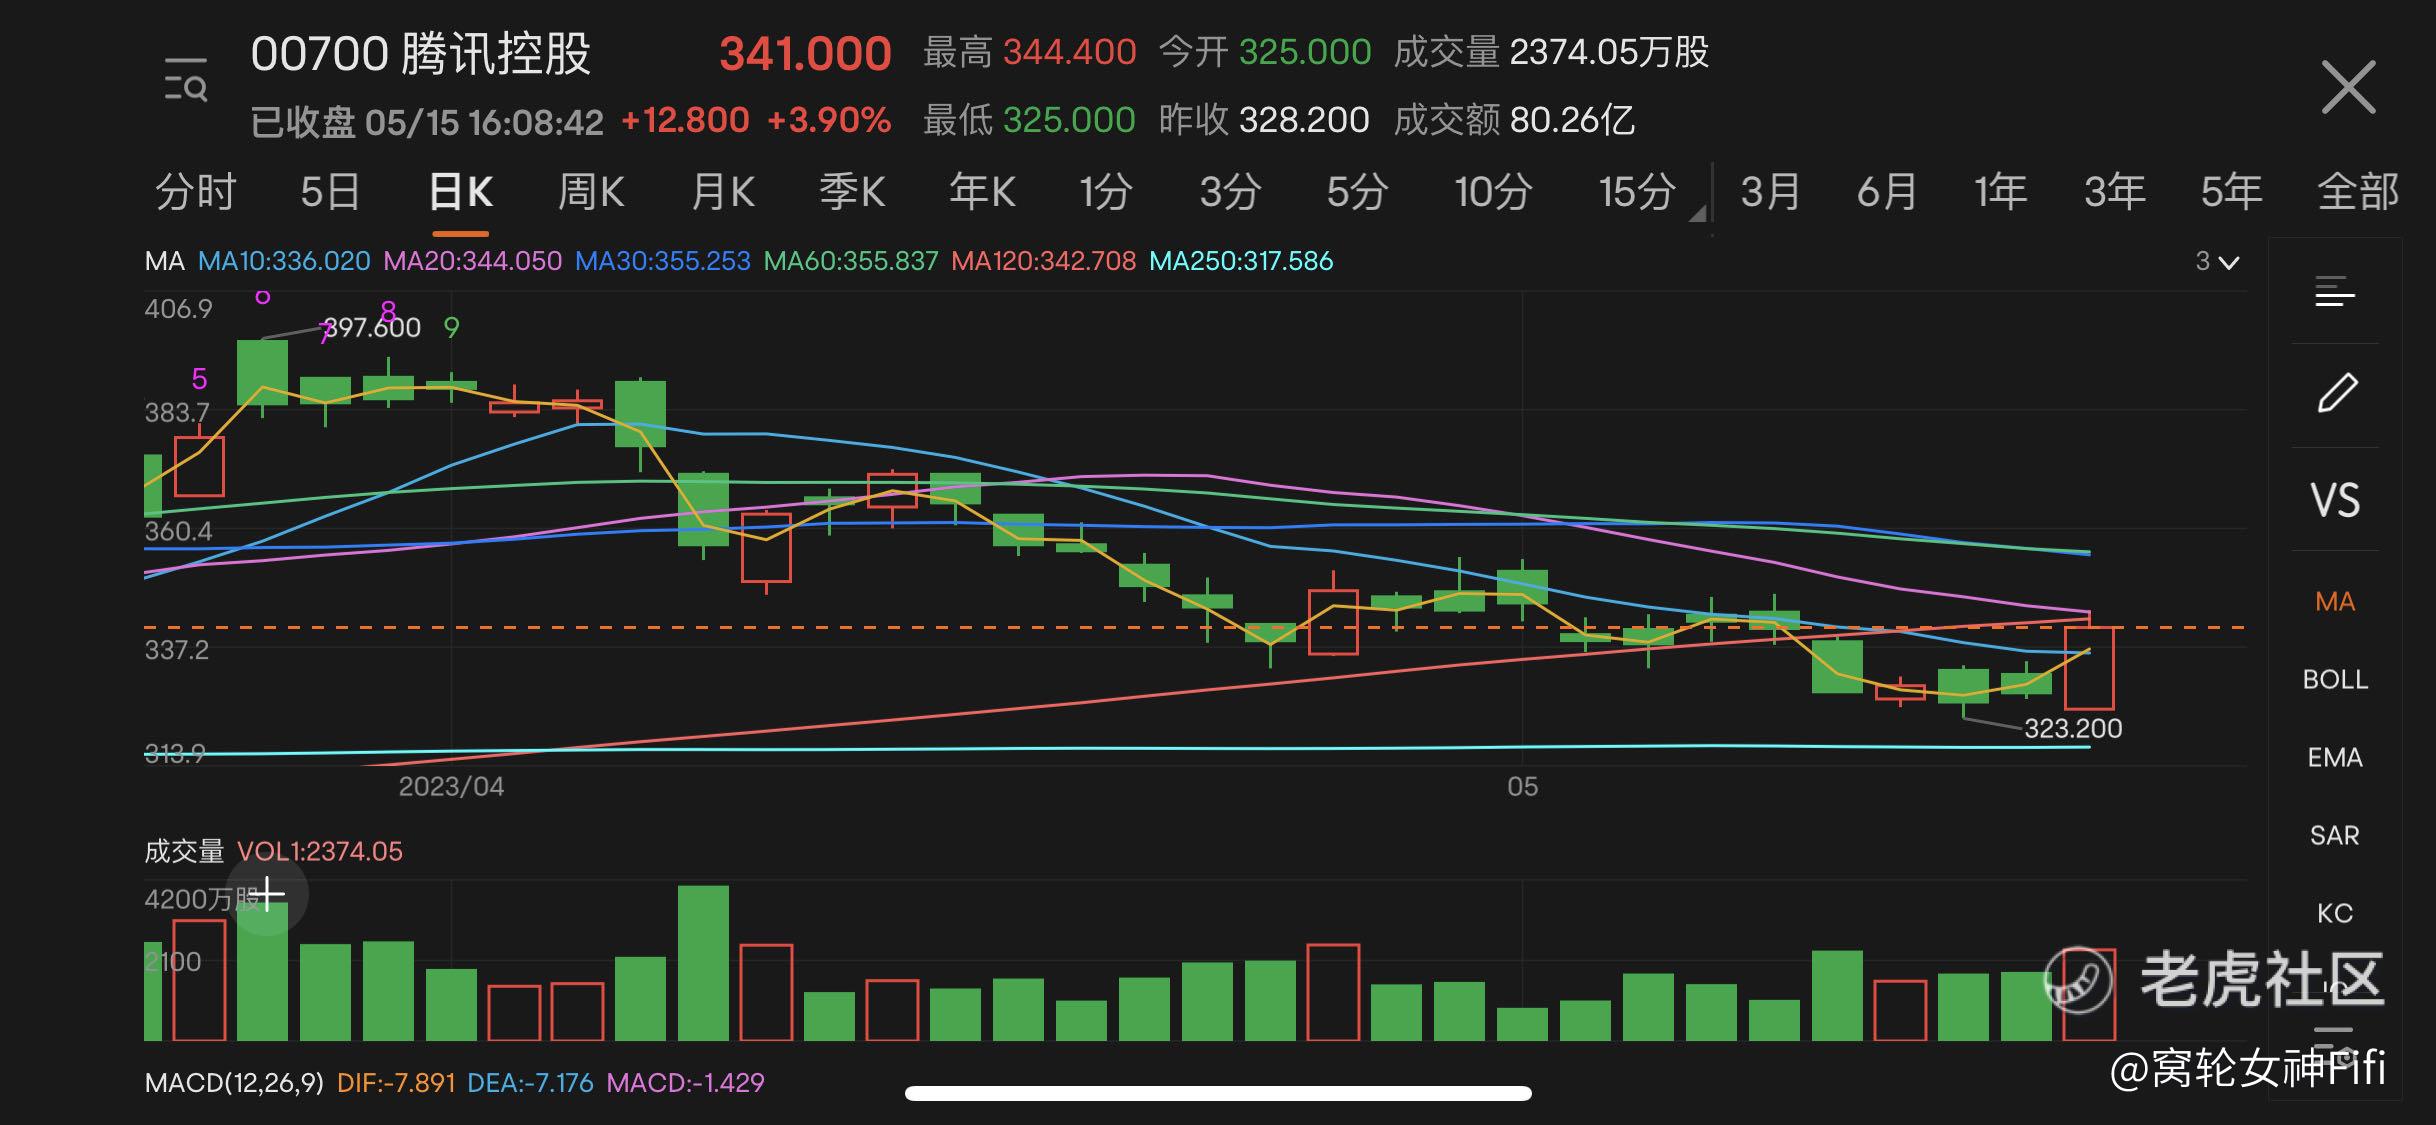Select the 年K yearly candlestick tab
This screenshot has height=1125, width=2436.
click(x=982, y=191)
